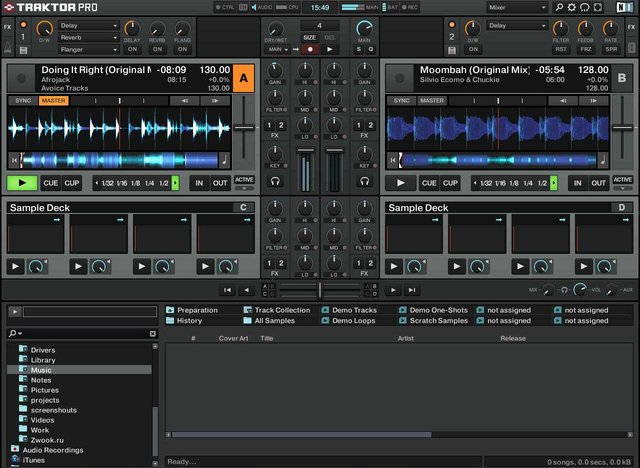Click the keylock note icon on Deck B
The width and height of the screenshot is (640, 468).
tap(603, 160)
